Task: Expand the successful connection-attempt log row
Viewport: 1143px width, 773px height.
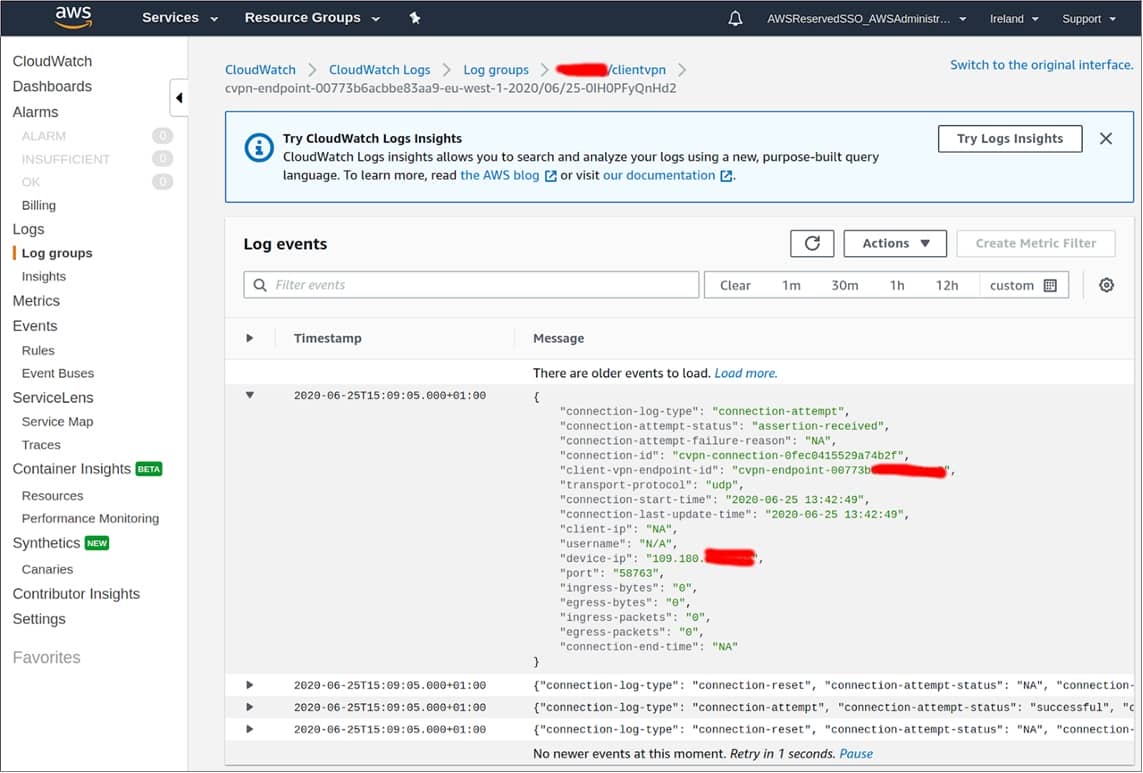Action: [250, 707]
